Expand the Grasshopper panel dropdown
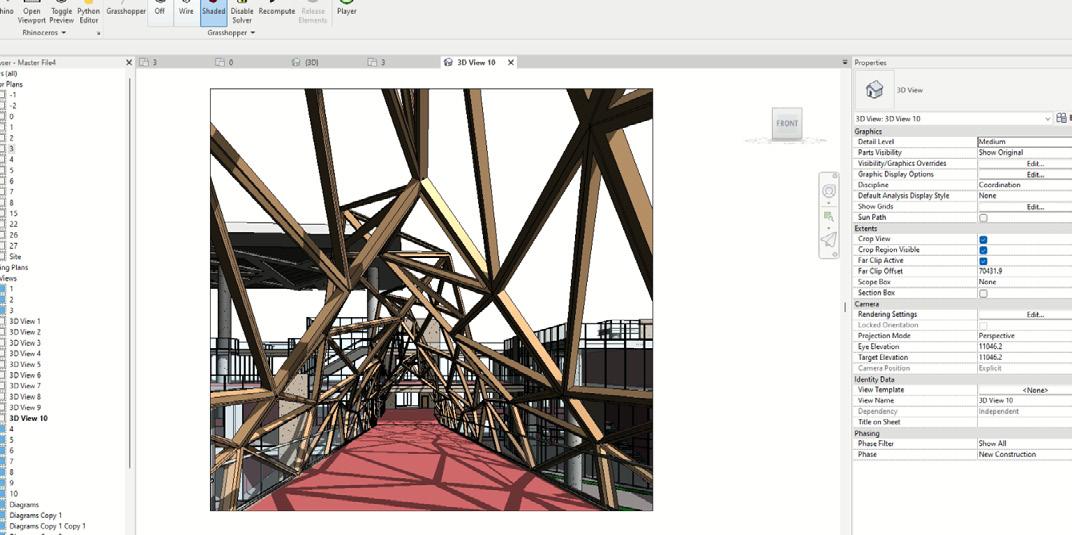This screenshot has width=1072, height=535. click(231, 32)
